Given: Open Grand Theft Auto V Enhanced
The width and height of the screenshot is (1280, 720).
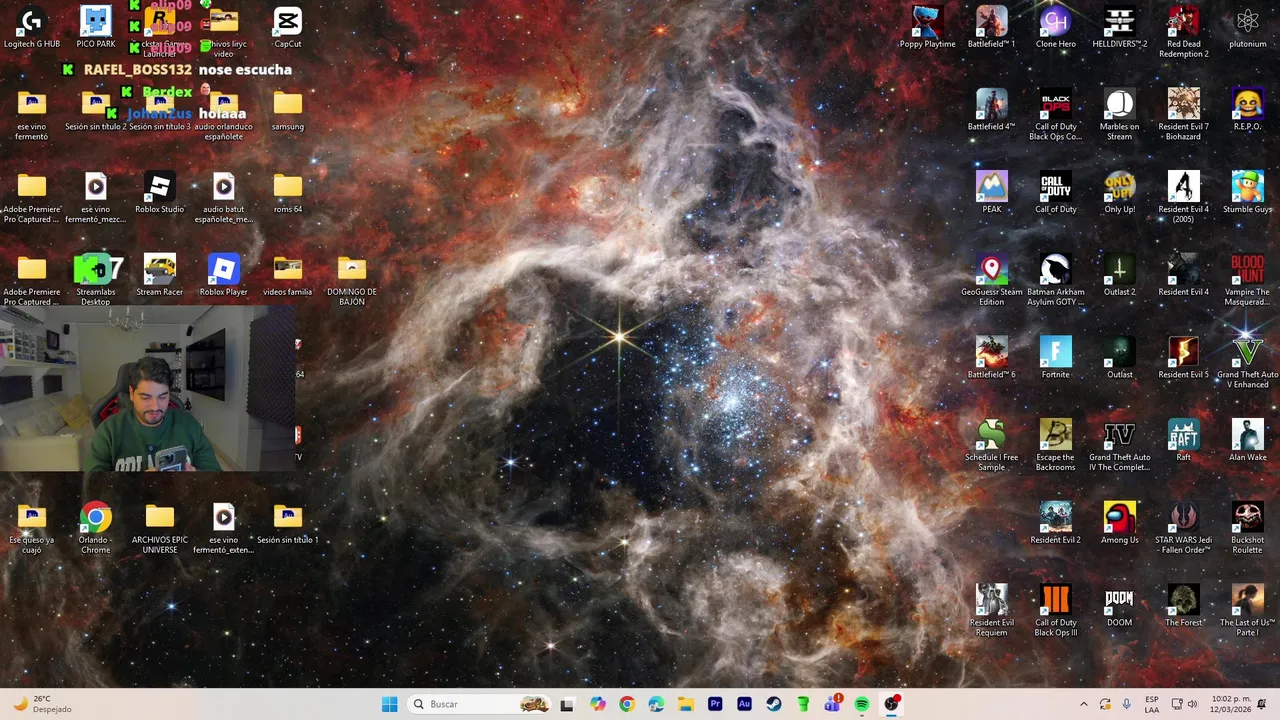Looking at the screenshot, I should [1247, 363].
